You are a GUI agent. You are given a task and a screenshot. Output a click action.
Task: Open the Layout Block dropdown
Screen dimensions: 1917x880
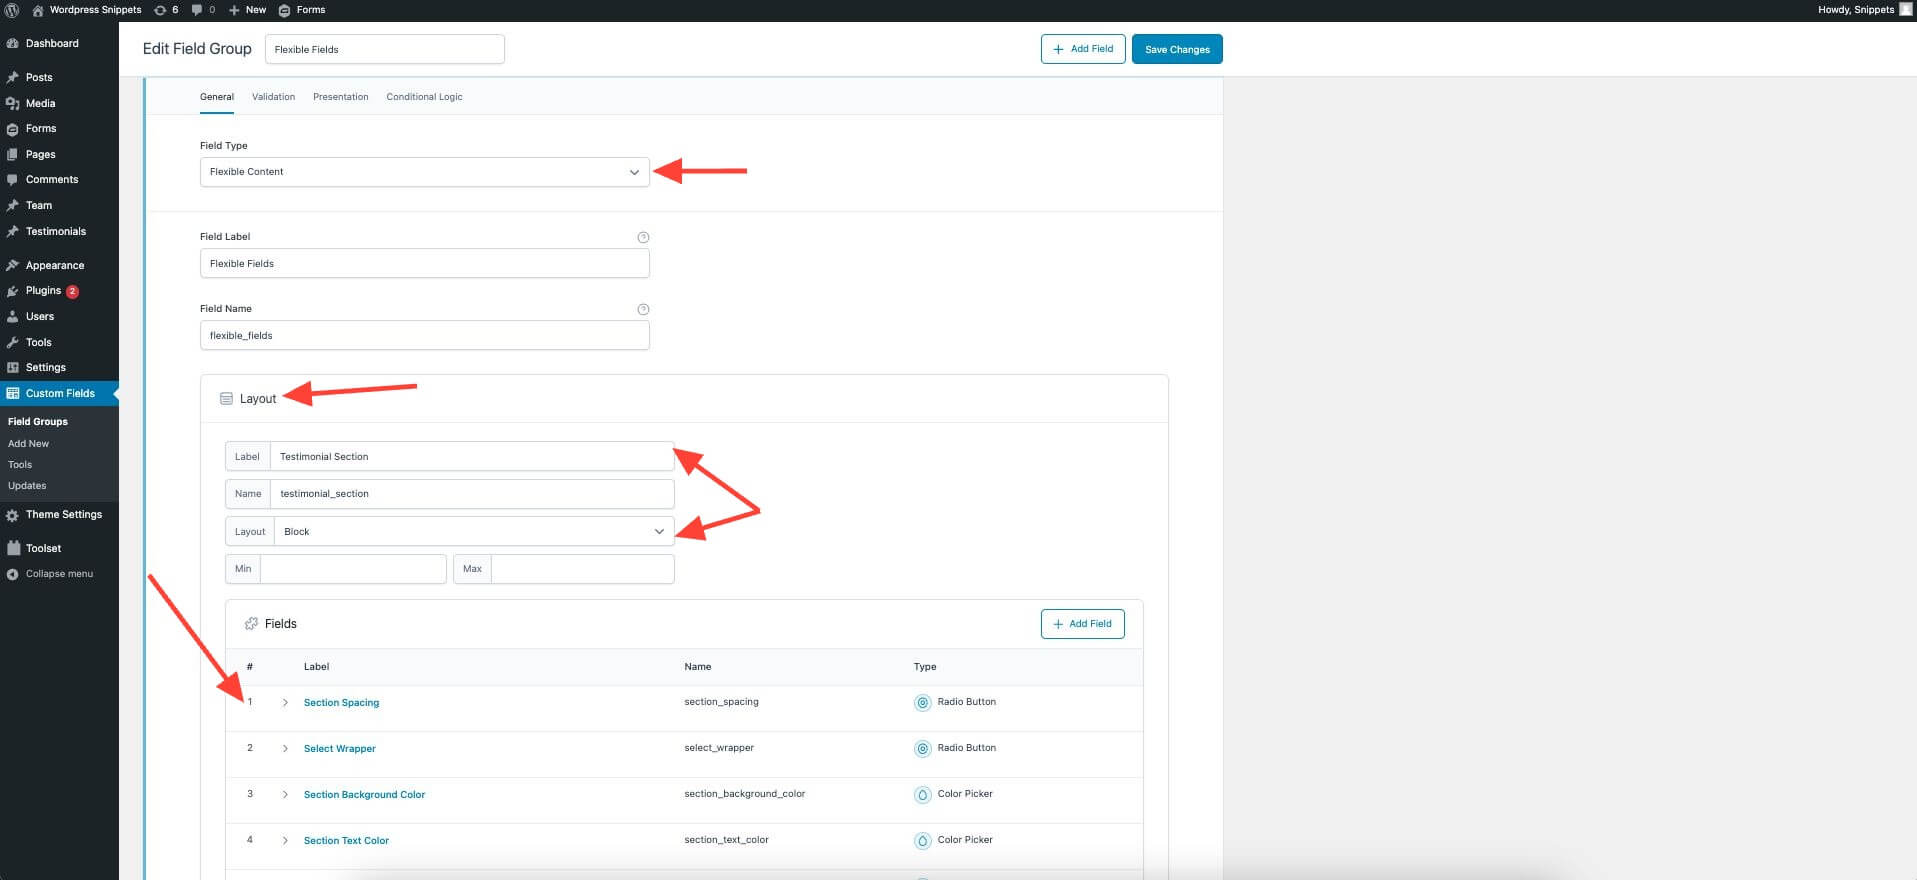(472, 532)
